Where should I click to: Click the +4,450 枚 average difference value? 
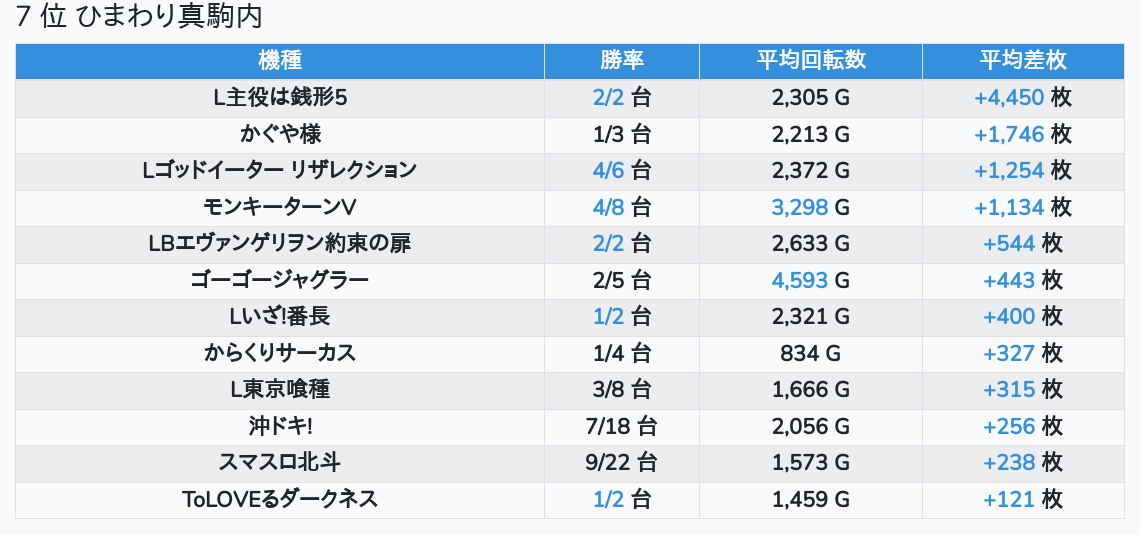click(1022, 97)
